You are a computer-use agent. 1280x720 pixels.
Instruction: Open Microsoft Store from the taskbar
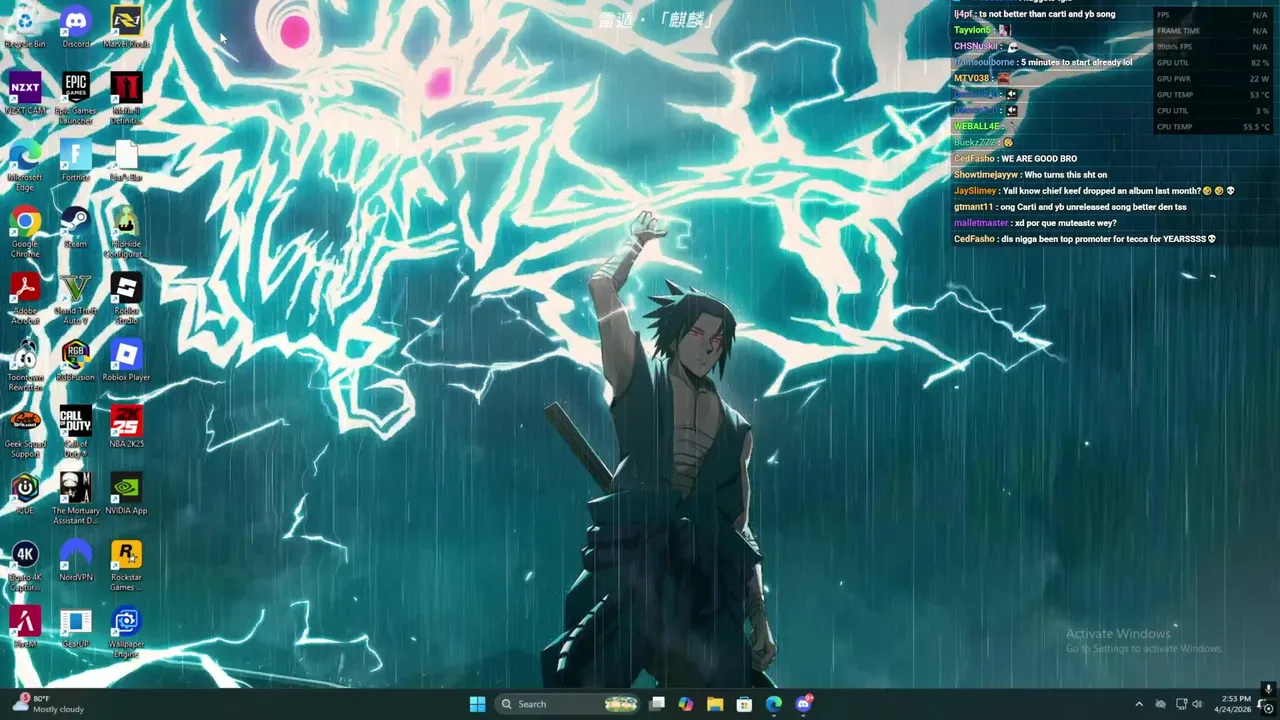[744, 704]
